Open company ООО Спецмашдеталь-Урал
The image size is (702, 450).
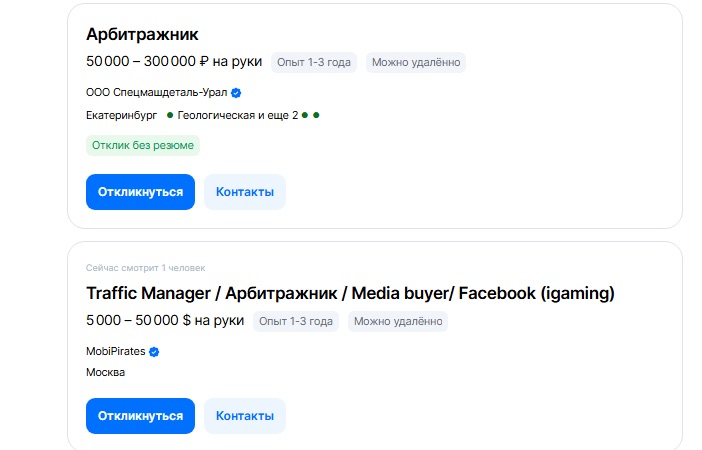157,92
